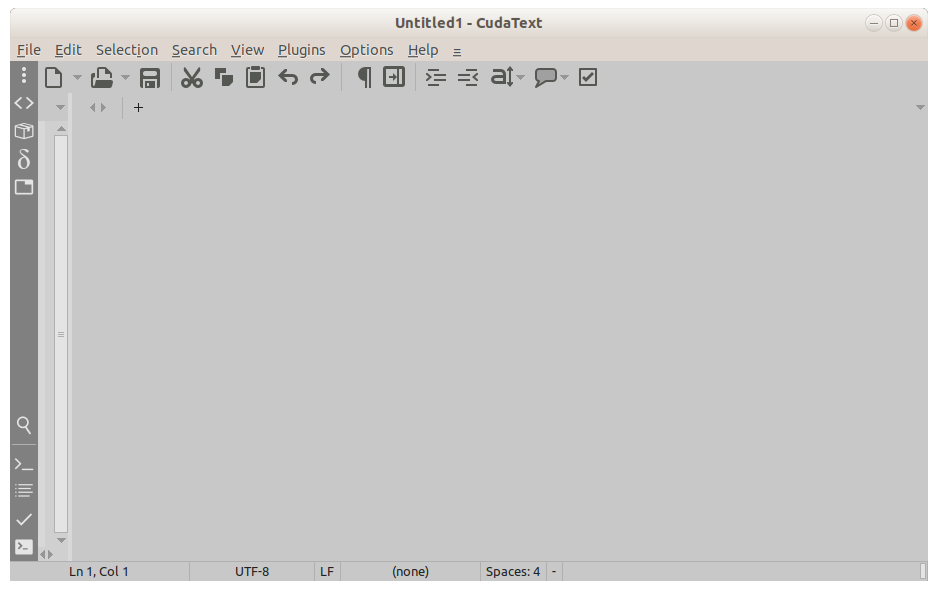
Task: Open the Selection menu
Action: pos(127,50)
